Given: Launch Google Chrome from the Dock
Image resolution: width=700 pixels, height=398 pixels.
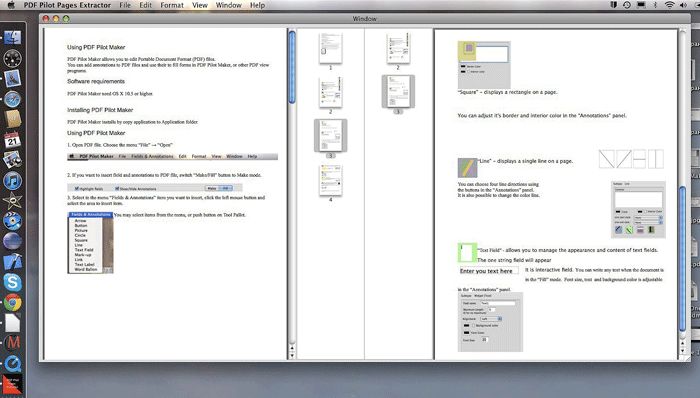Looking at the screenshot, I should pos(12,303).
